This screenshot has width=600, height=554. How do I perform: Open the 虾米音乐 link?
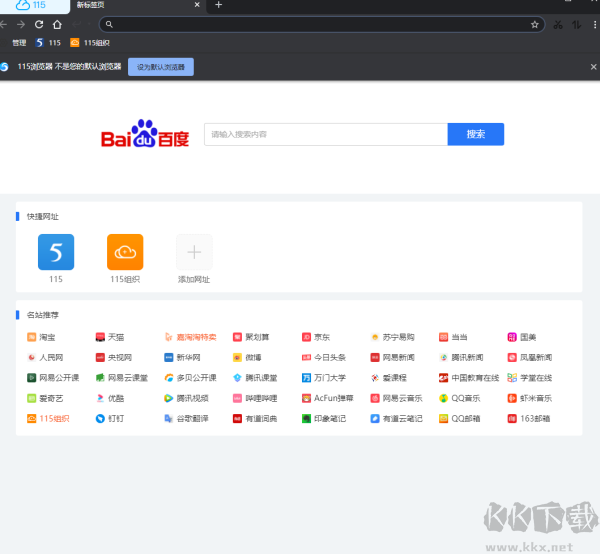(x=530, y=398)
